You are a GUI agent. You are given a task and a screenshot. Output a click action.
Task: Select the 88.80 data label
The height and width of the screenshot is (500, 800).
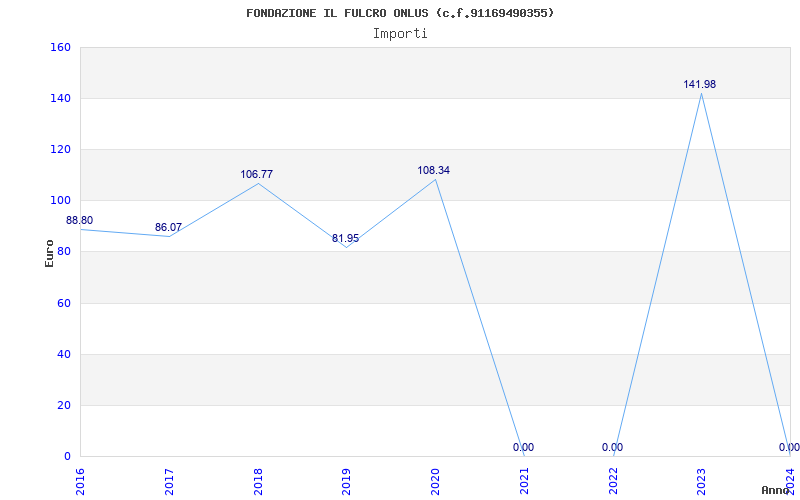[80, 220]
